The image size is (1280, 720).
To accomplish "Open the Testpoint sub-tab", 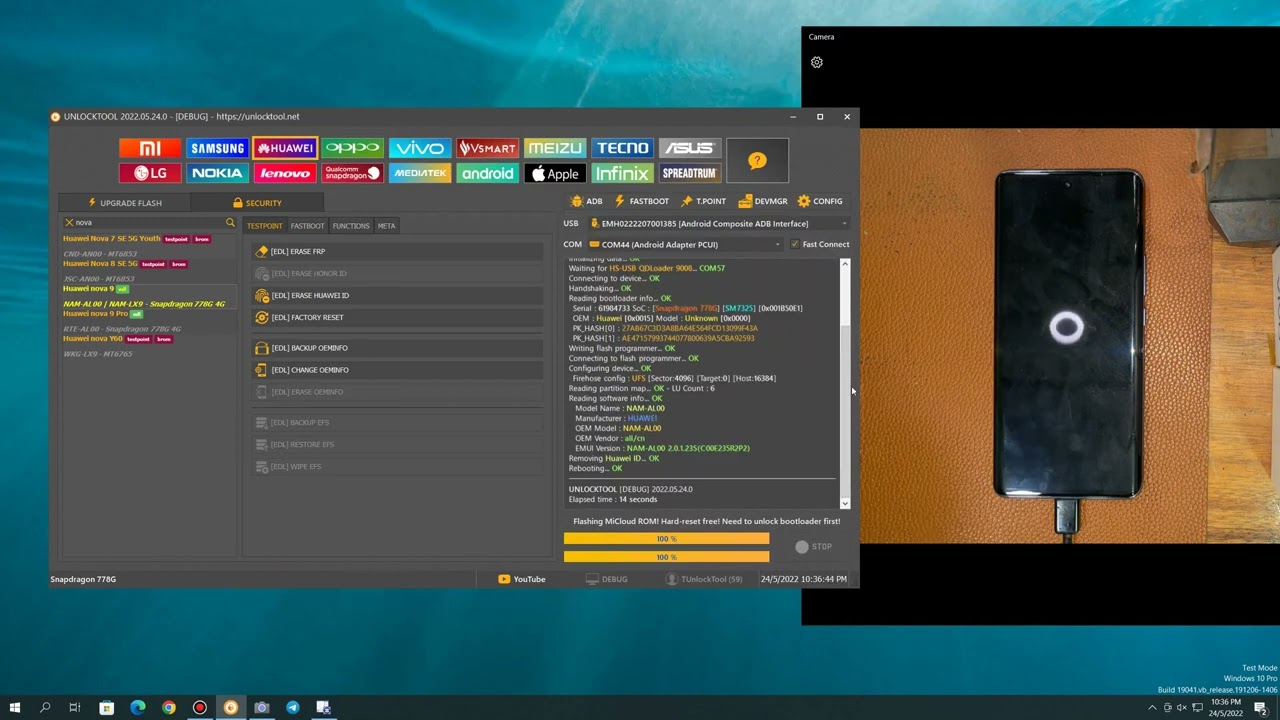I will click(x=265, y=226).
